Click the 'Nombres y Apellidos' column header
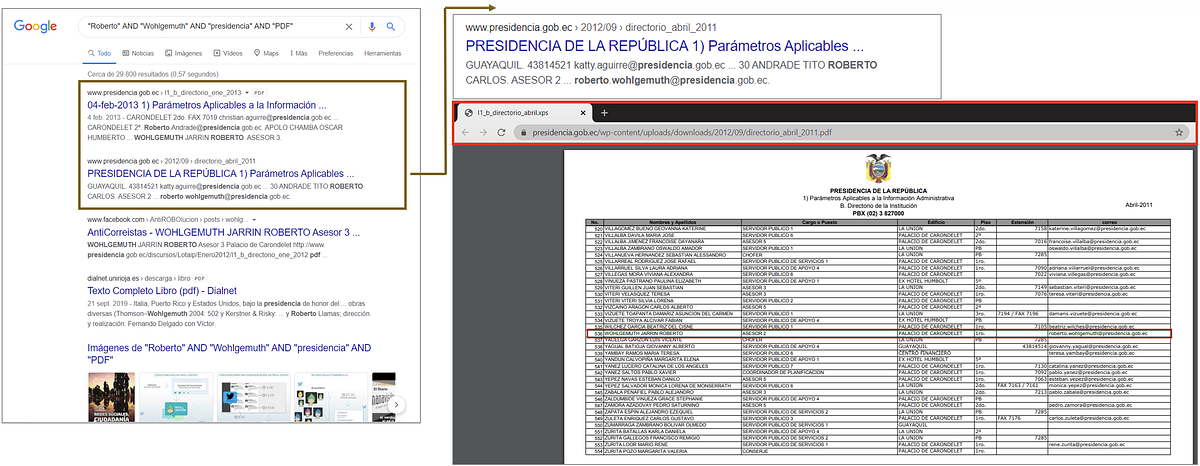1200x466 pixels. click(x=674, y=222)
